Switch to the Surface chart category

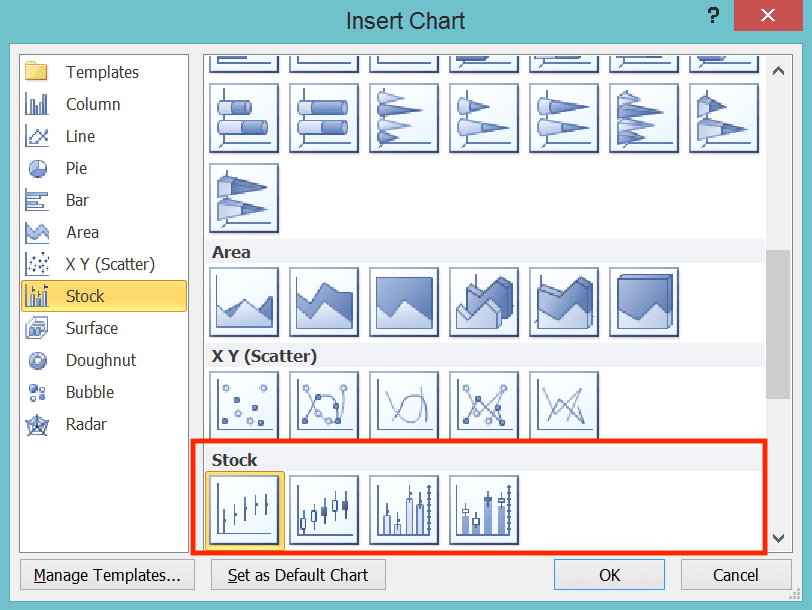104,328
